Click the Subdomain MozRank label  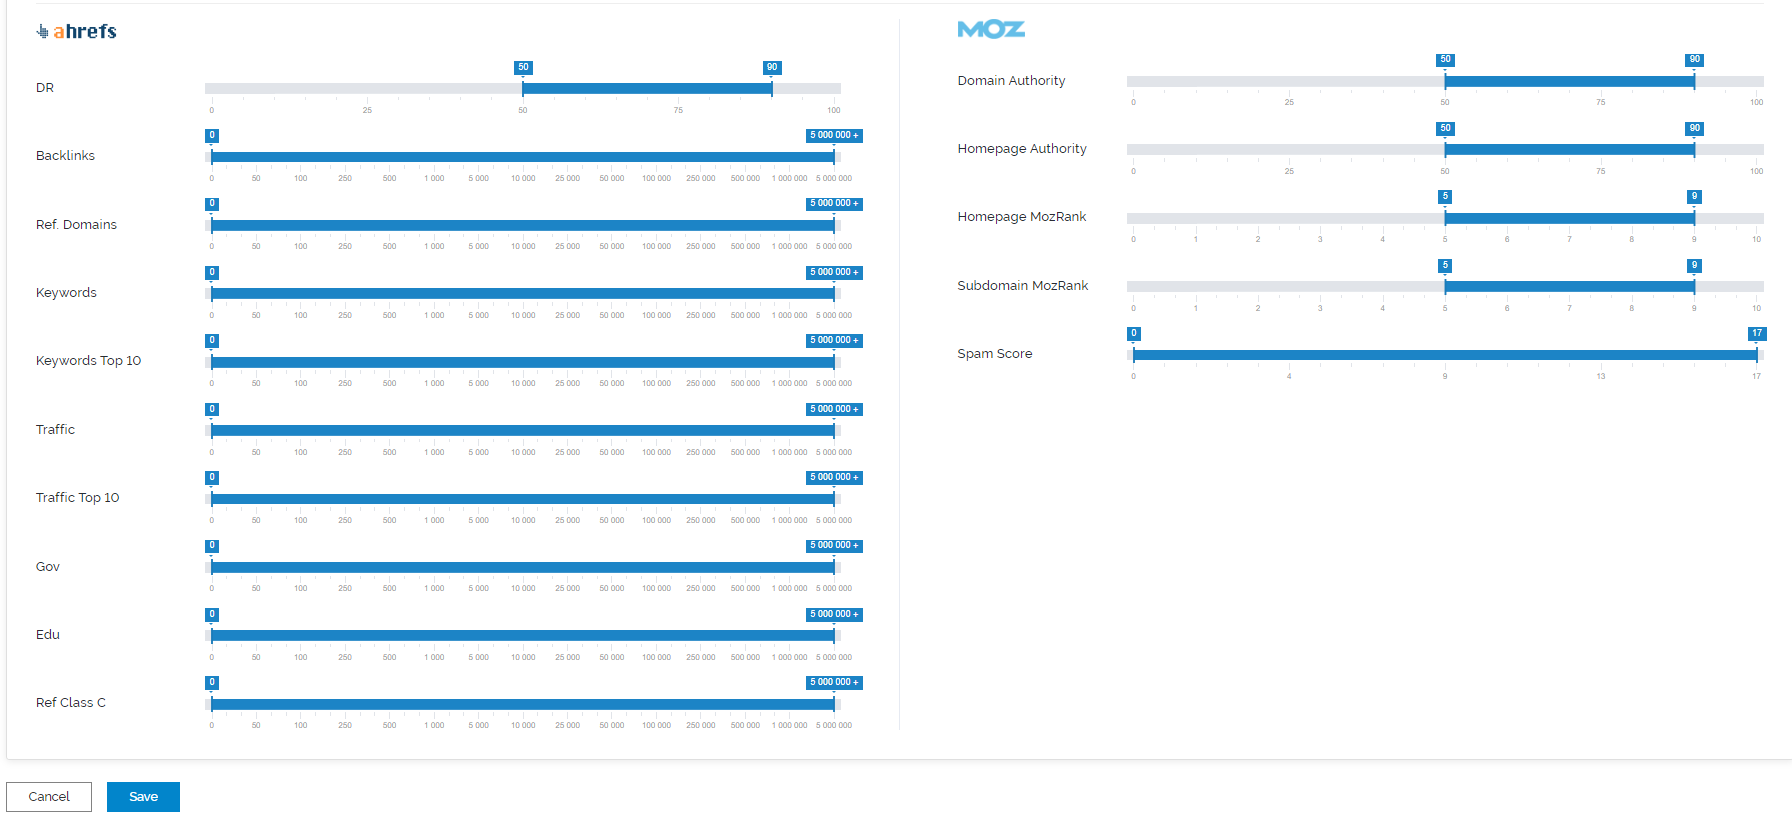click(x=1023, y=285)
